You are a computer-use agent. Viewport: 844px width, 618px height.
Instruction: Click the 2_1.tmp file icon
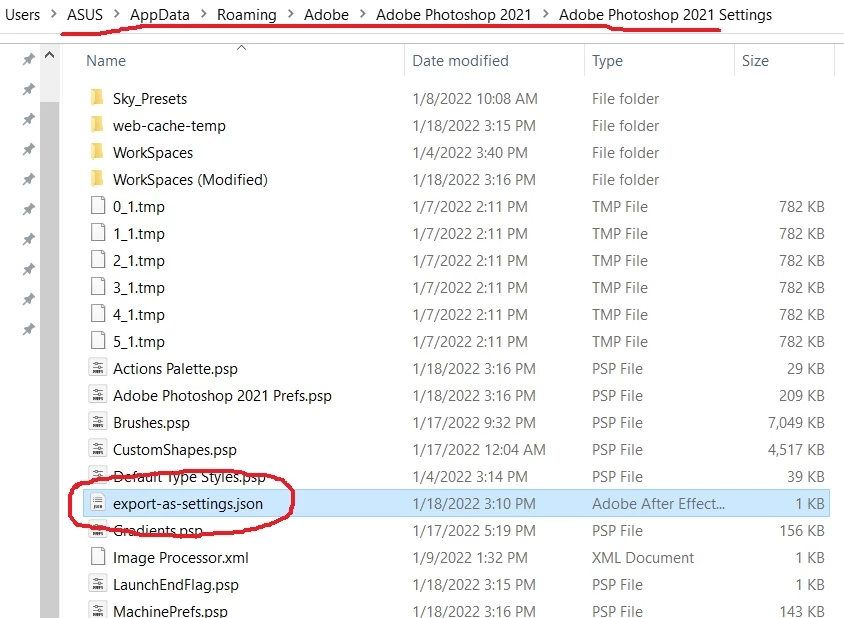click(x=98, y=259)
